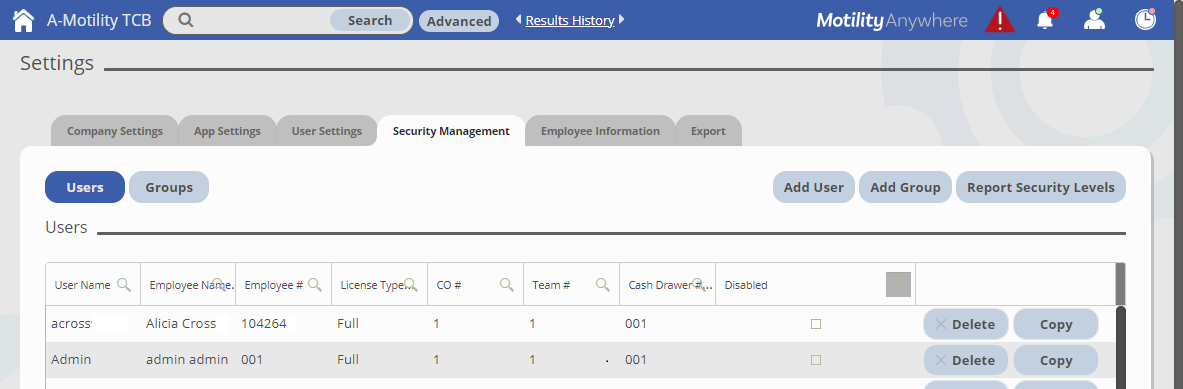Click the Add Group button
This screenshot has width=1183, height=389.
pos(905,187)
